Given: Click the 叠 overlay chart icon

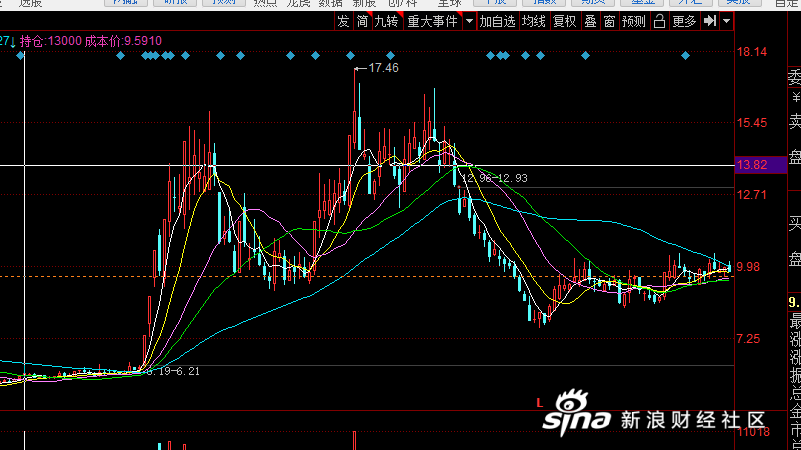Looking at the screenshot, I should (590, 21).
